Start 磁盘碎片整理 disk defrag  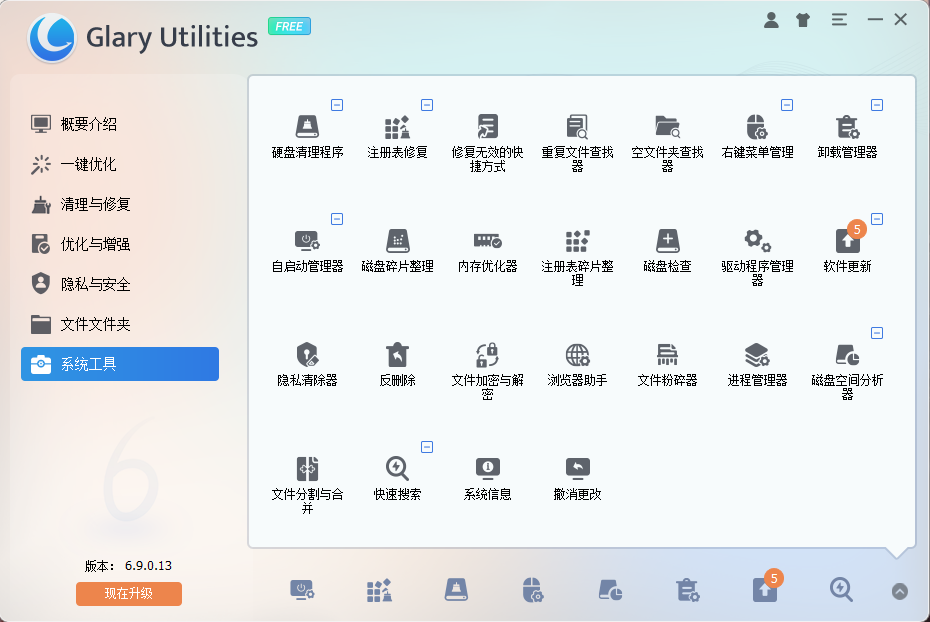(397, 251)
